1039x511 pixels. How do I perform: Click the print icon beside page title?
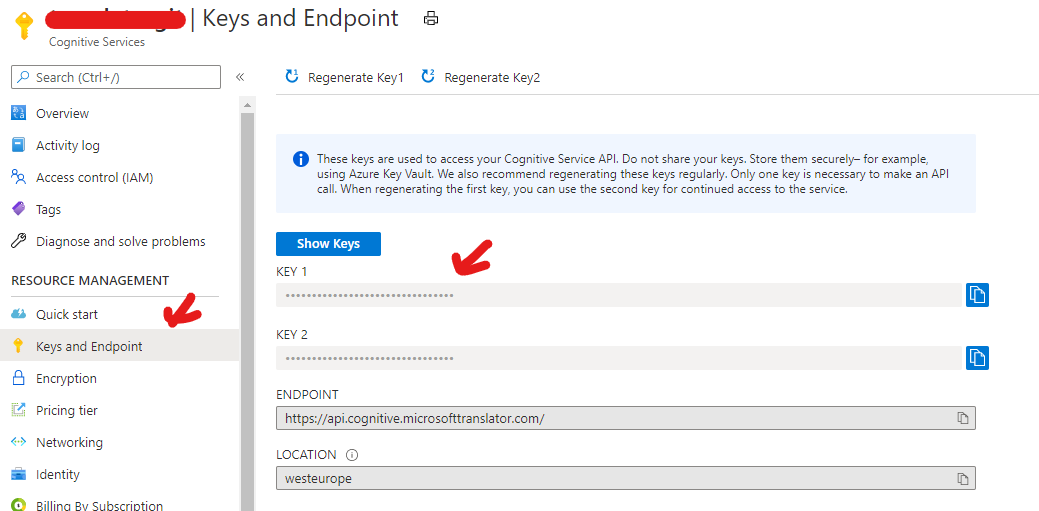pyautogui.click(x=431, y=19)
